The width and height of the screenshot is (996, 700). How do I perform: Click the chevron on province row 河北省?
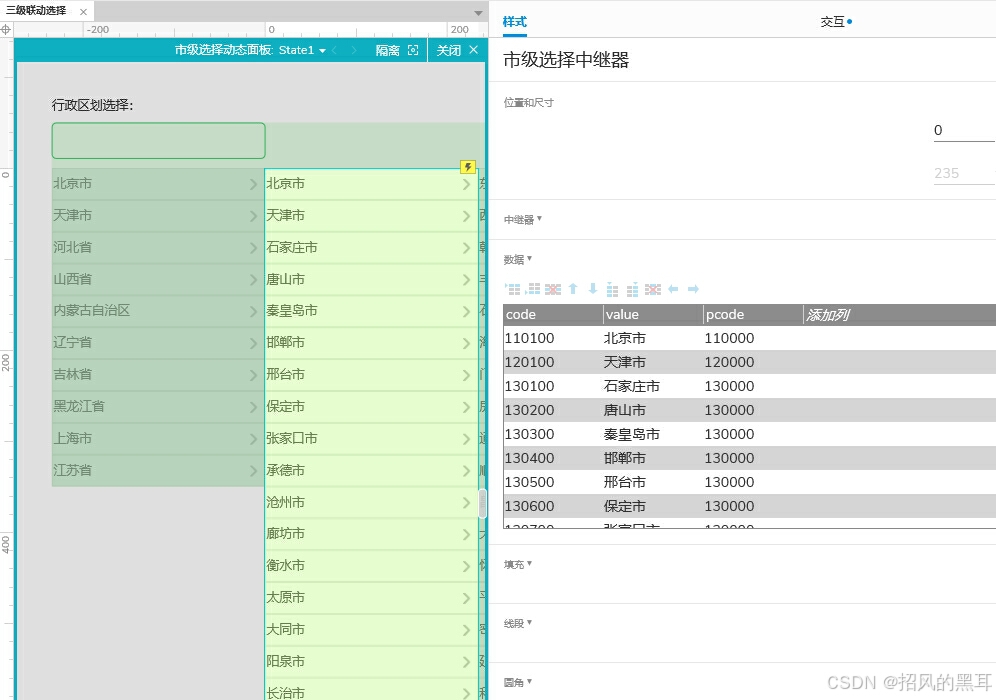(x=253, y=248)
